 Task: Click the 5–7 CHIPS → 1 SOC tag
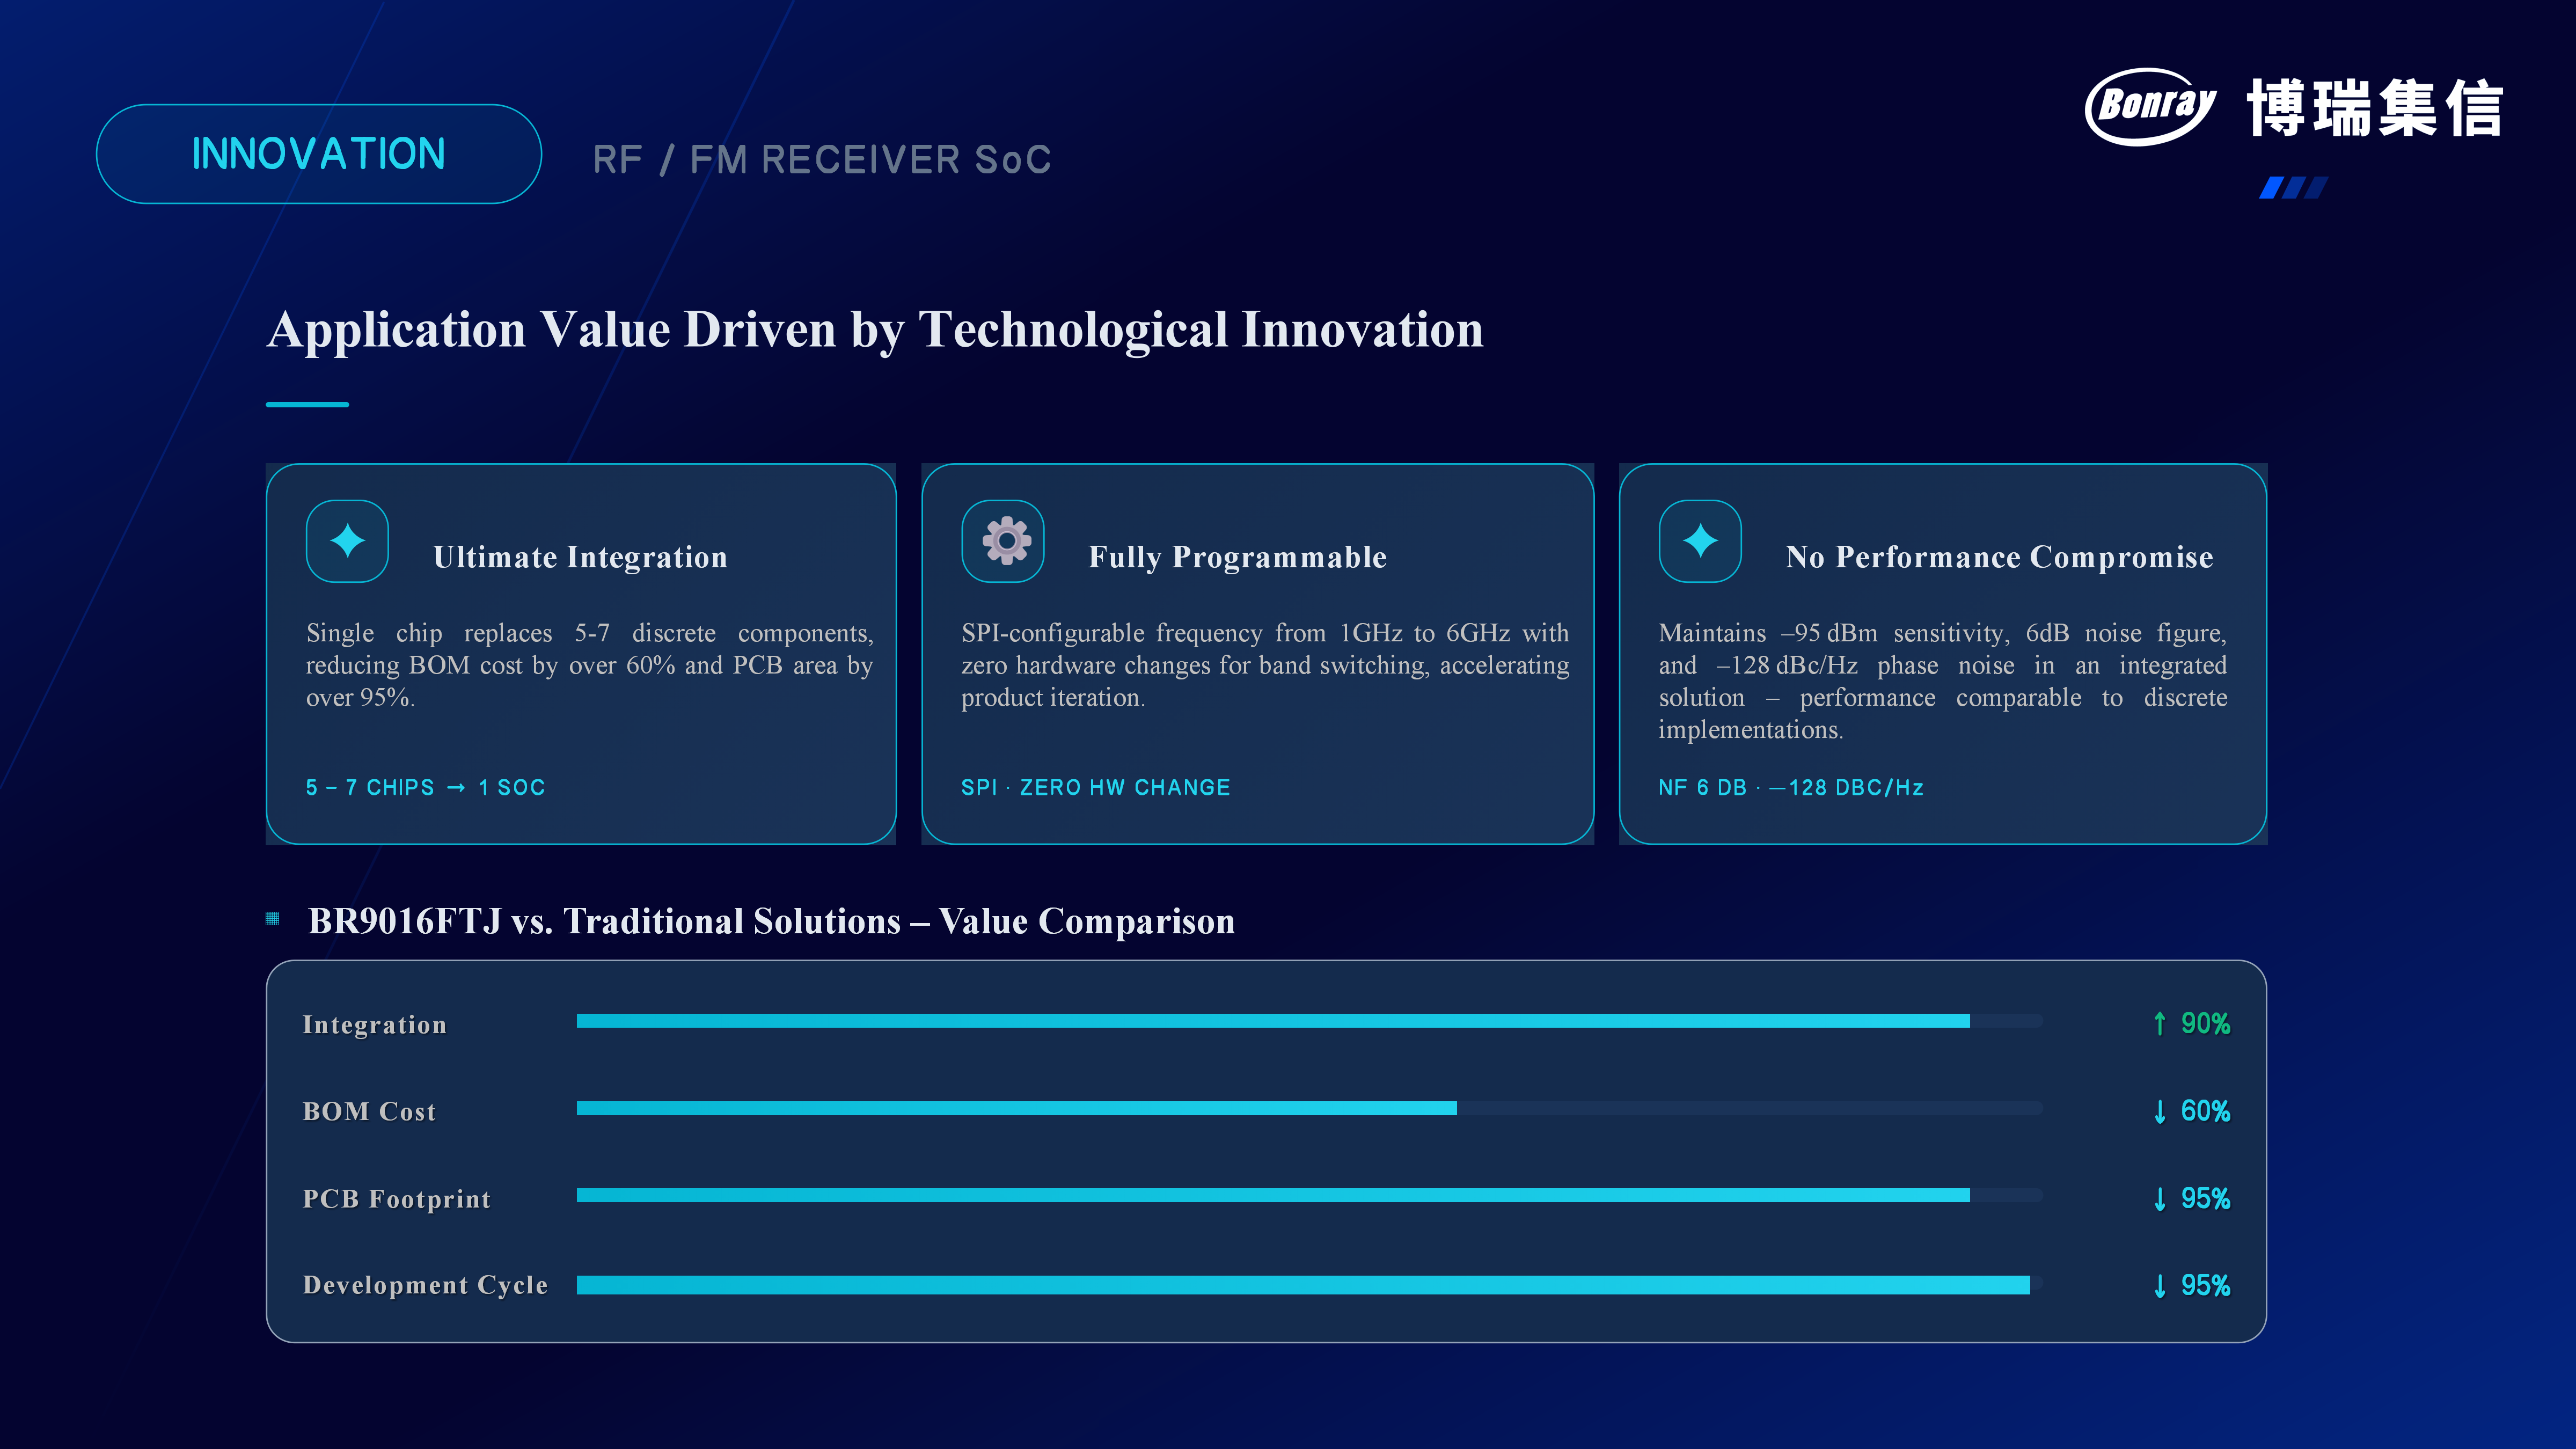tap(426, 788)
